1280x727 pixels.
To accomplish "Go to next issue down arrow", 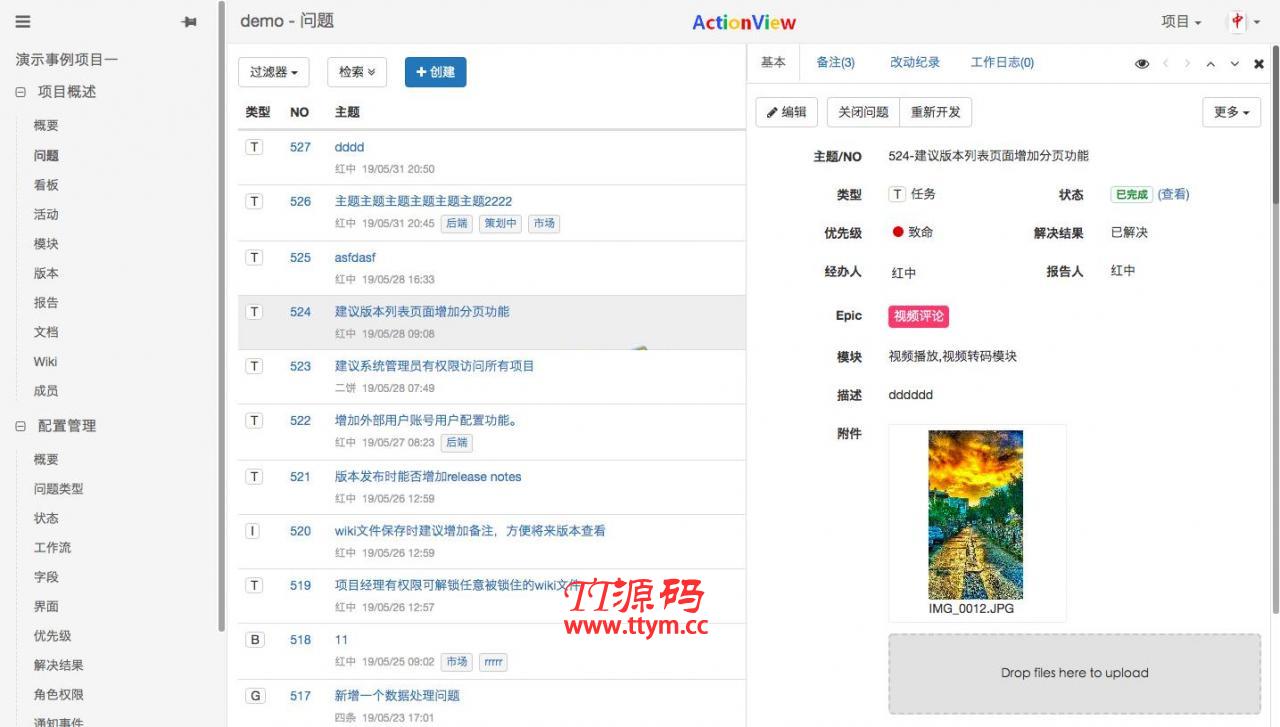I will 1234,63.
